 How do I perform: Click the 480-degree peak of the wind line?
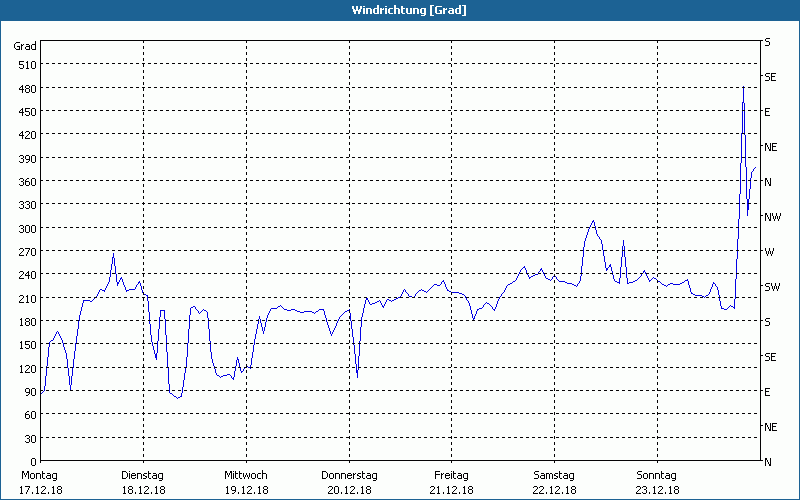click(x=743, y=88)
